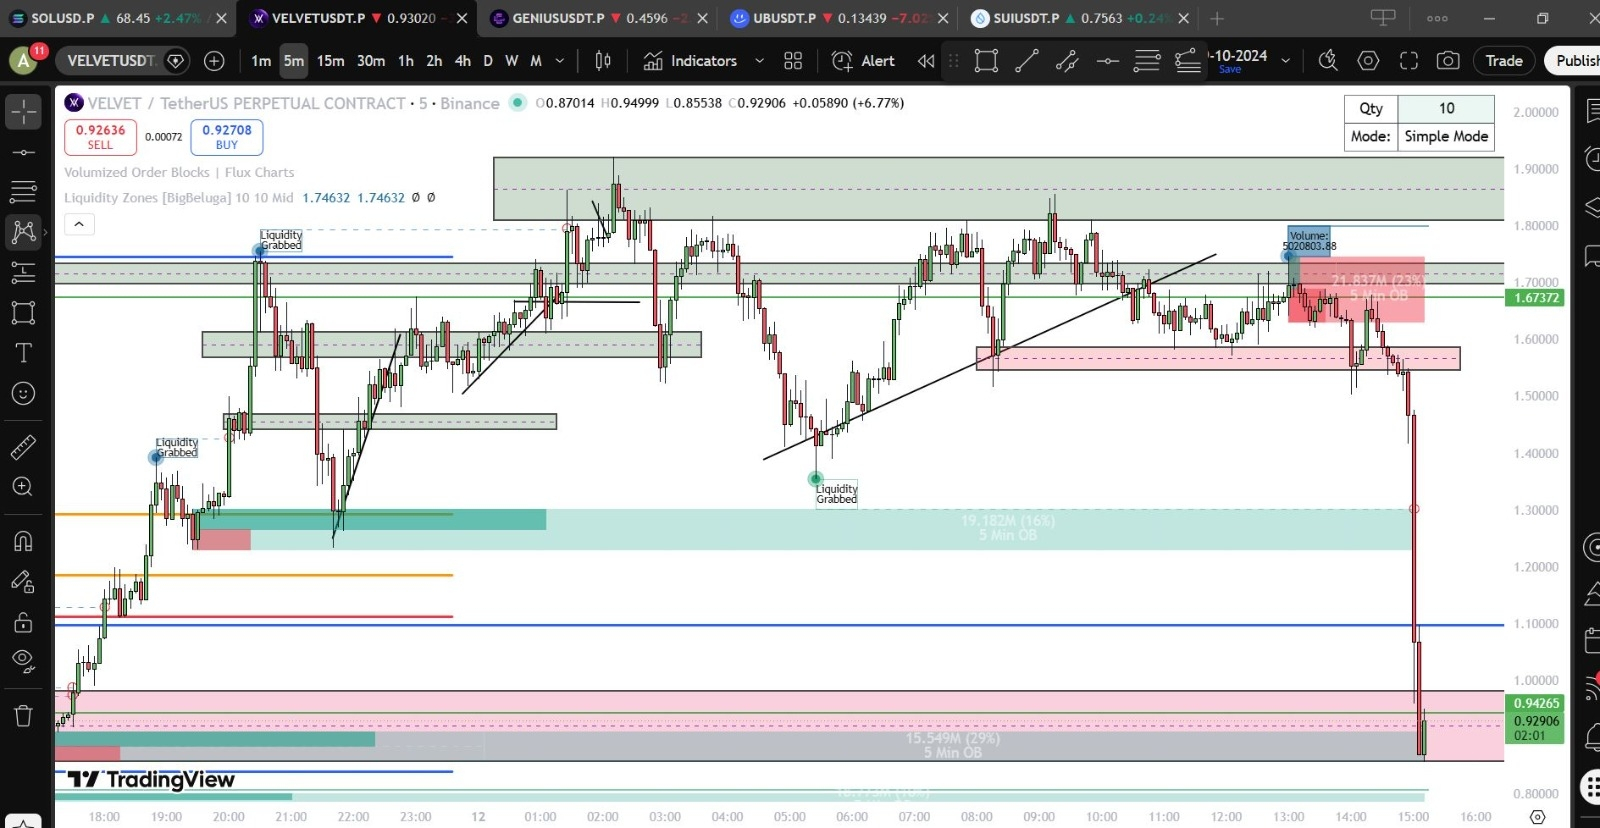This screenshot has height=828, width=1600.
Task: Change the Simple Mode setting
Action: tap(1446, 136)
